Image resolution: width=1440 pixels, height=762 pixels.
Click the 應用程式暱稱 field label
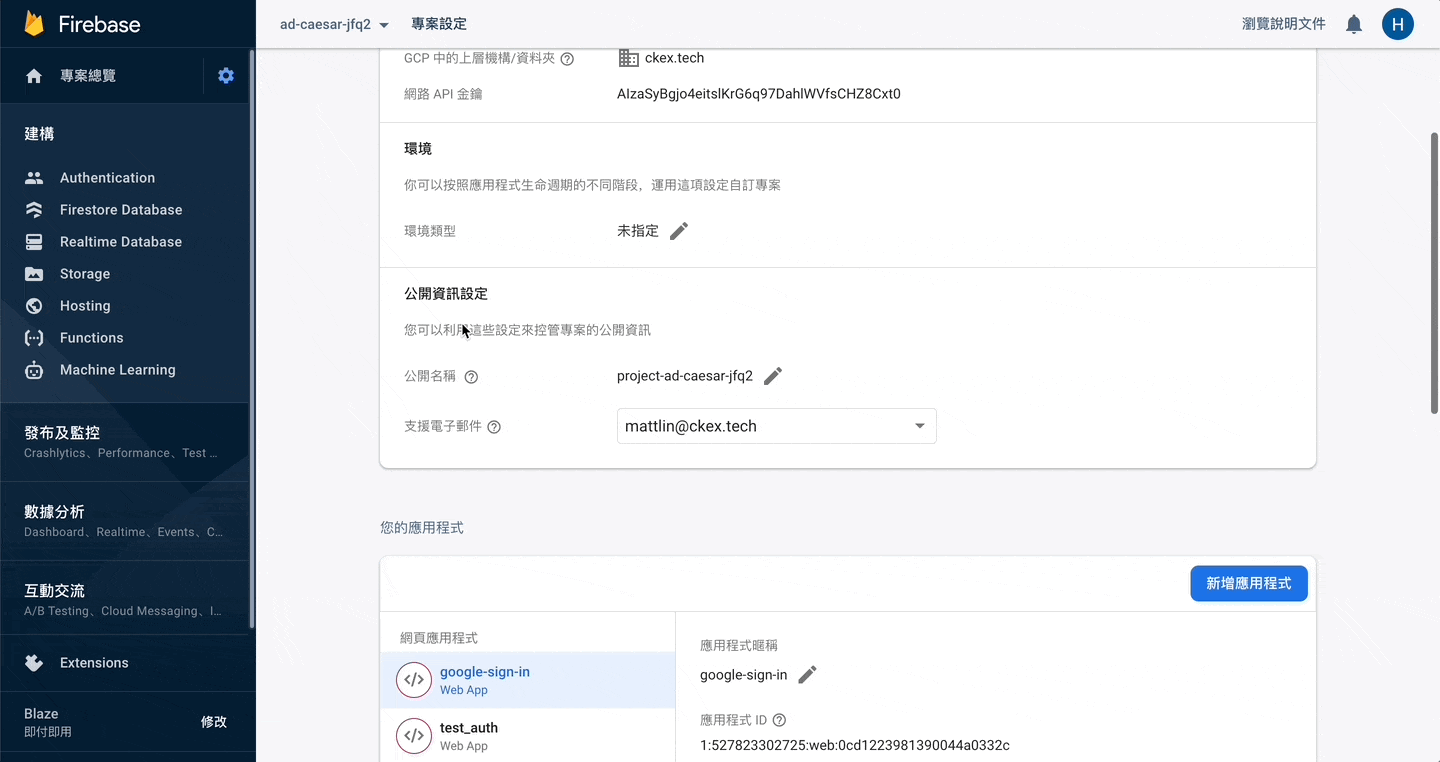tap(739, 646)
